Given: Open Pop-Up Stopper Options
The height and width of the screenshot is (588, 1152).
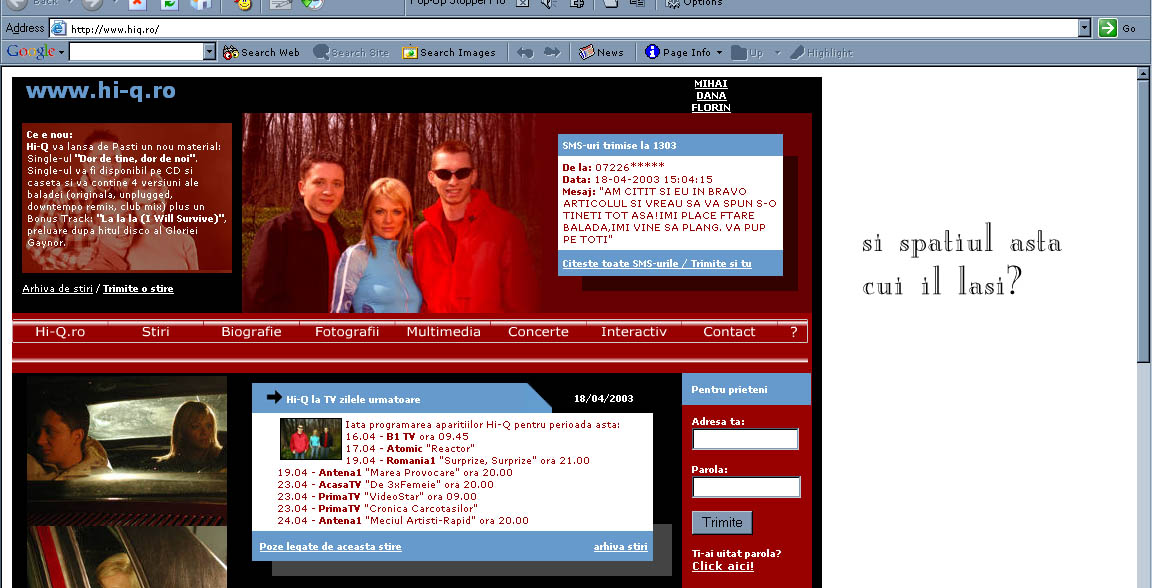Looking at the screenshot, I should click(x=694, y=4).
